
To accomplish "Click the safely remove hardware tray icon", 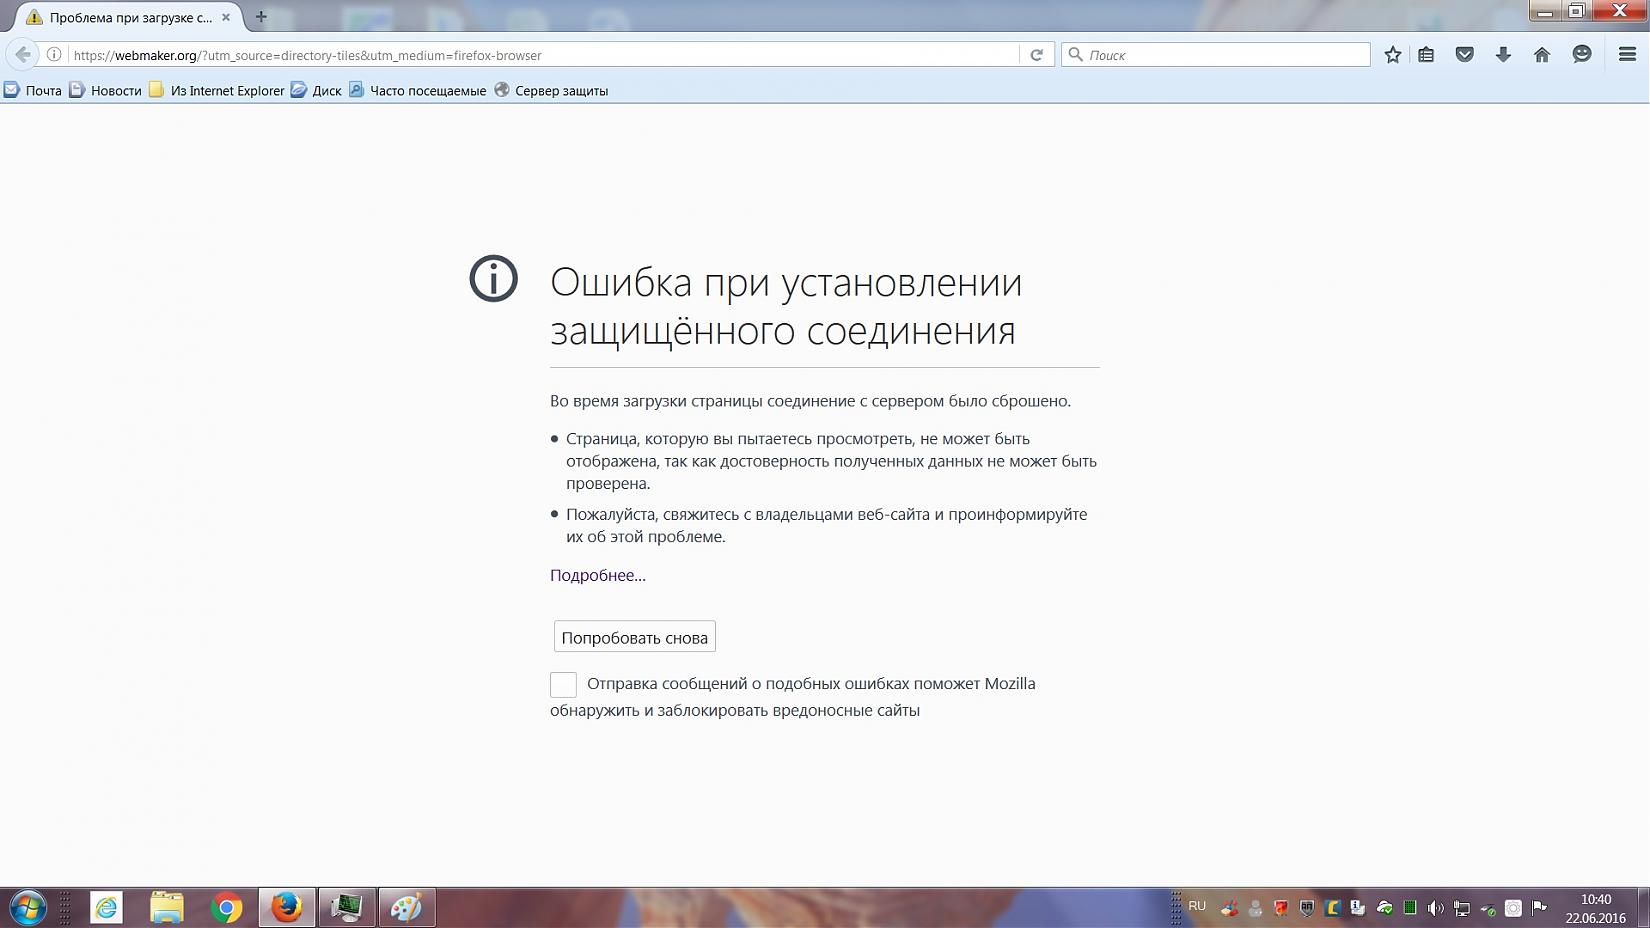I will coord(1488,908).
